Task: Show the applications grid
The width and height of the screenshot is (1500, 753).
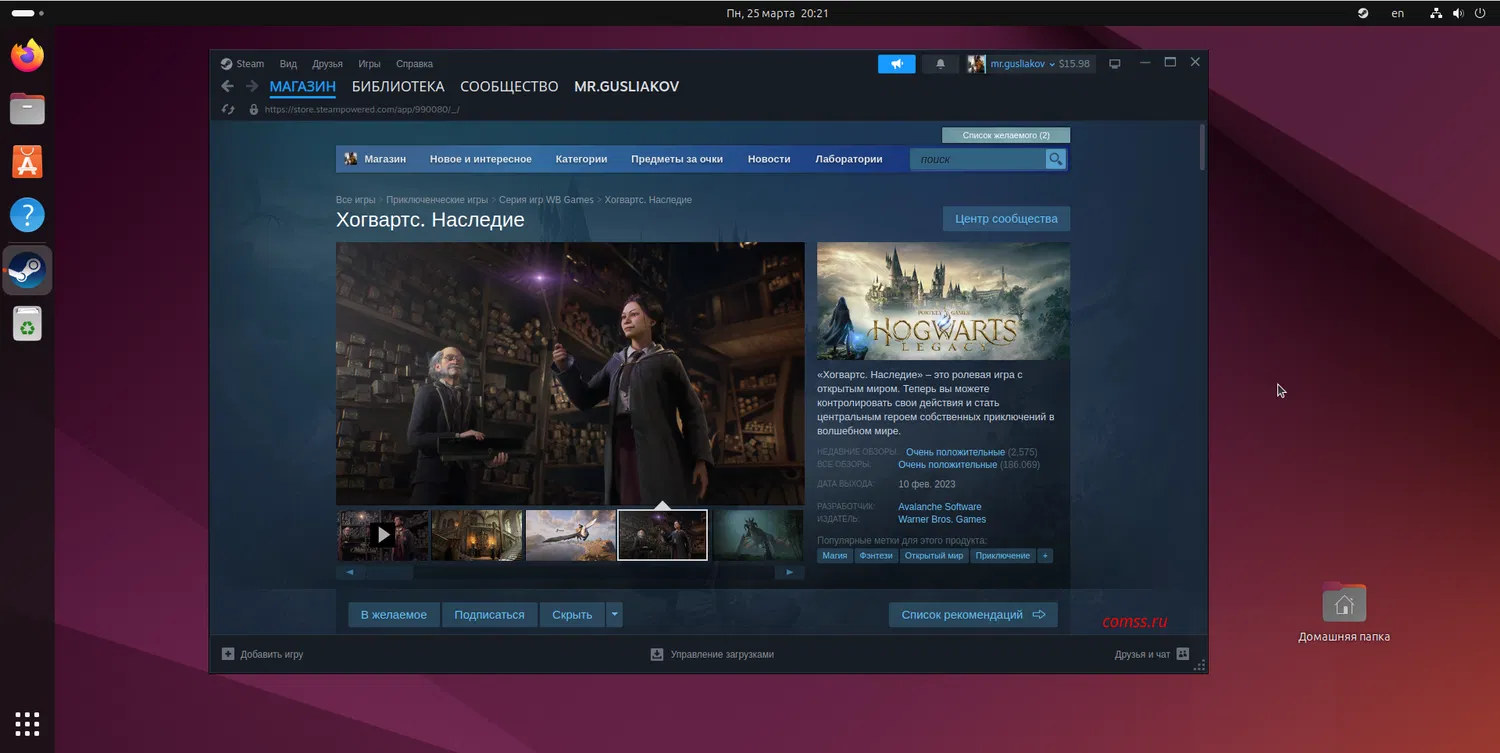Action: pyautogui.click(x=28, y=723)
